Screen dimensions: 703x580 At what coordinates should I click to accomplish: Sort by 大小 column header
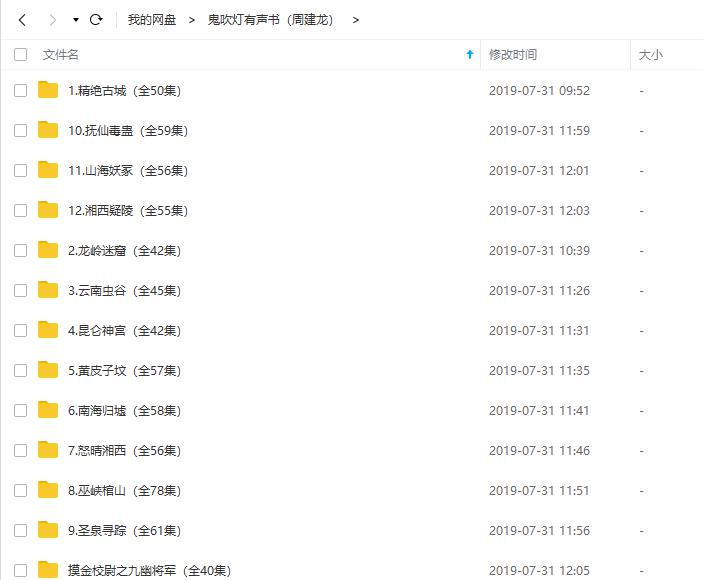pos(651,55)
